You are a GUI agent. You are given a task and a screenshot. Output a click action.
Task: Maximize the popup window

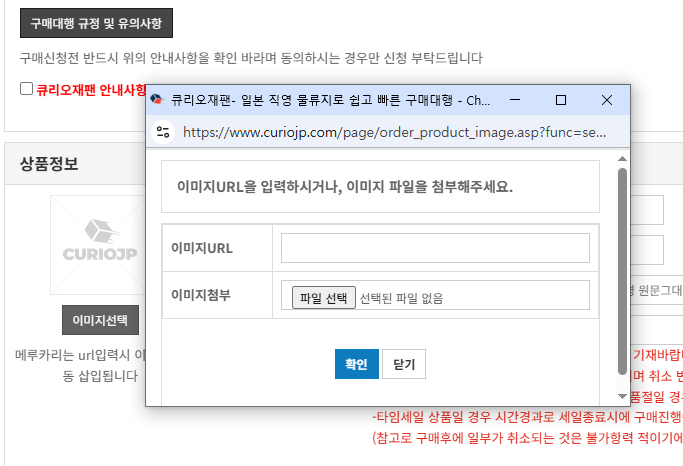pos(561,100)
